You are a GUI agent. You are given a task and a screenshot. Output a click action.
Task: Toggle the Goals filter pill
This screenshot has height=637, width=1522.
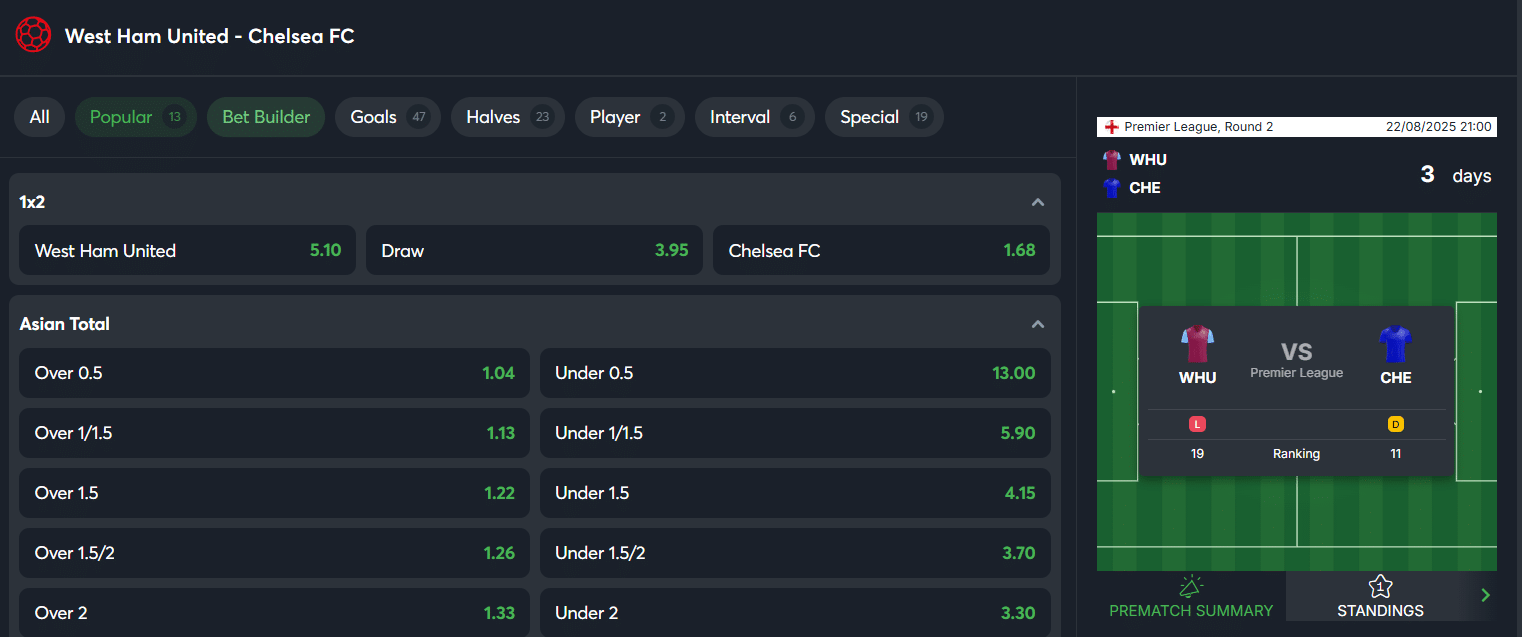click(x=387, y=117)
